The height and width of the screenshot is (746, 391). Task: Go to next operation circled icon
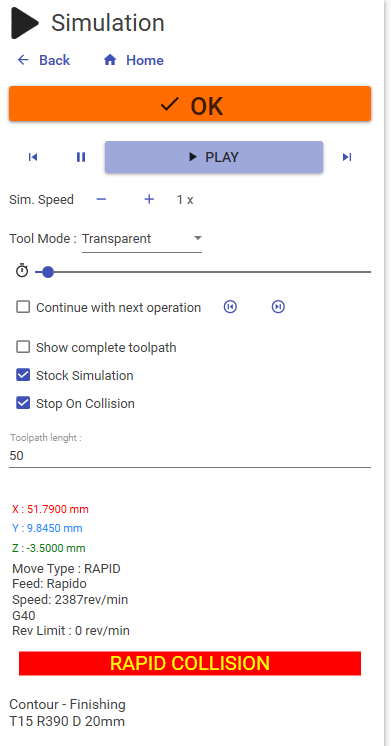pos(278,307)
